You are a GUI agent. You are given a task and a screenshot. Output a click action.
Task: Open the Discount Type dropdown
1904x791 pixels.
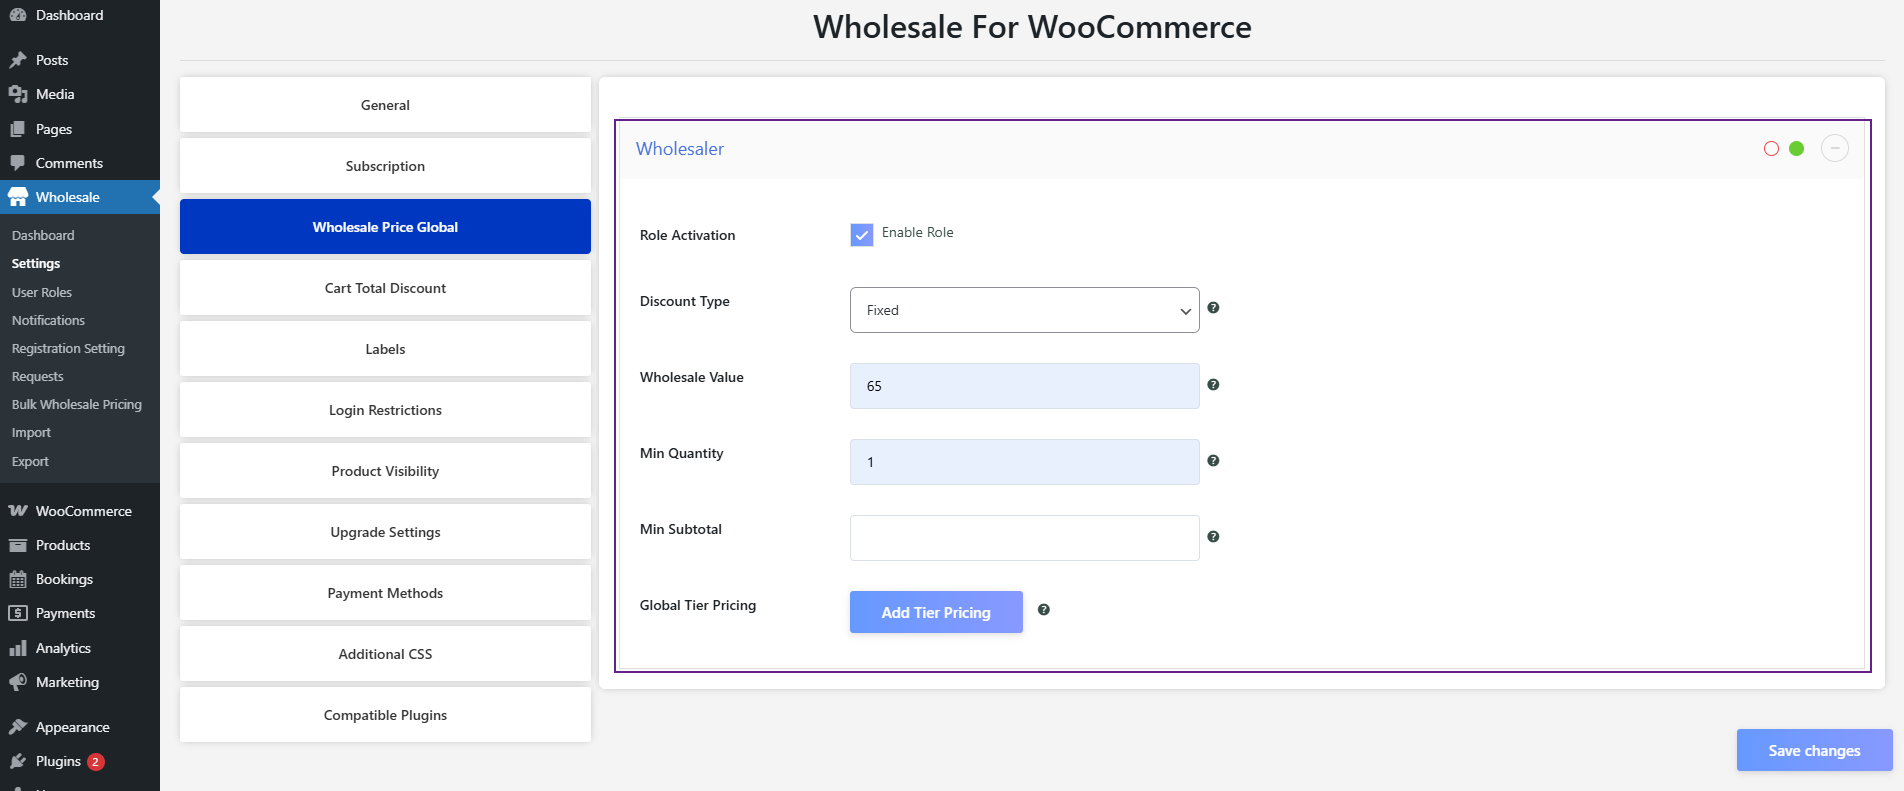(1025, 310)
